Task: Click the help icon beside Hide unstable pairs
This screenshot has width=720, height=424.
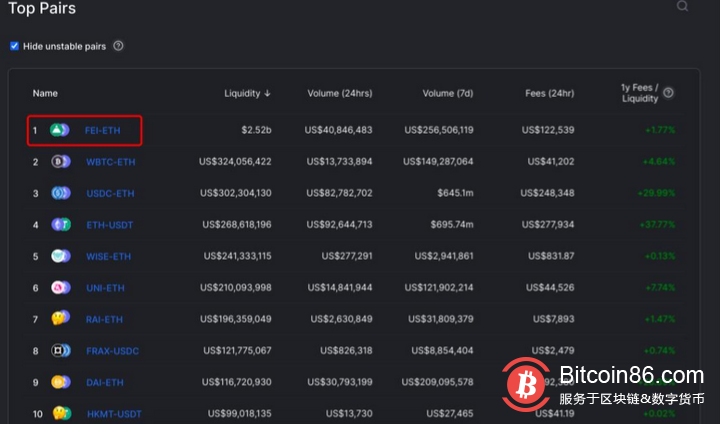Action: click(118, 46)
